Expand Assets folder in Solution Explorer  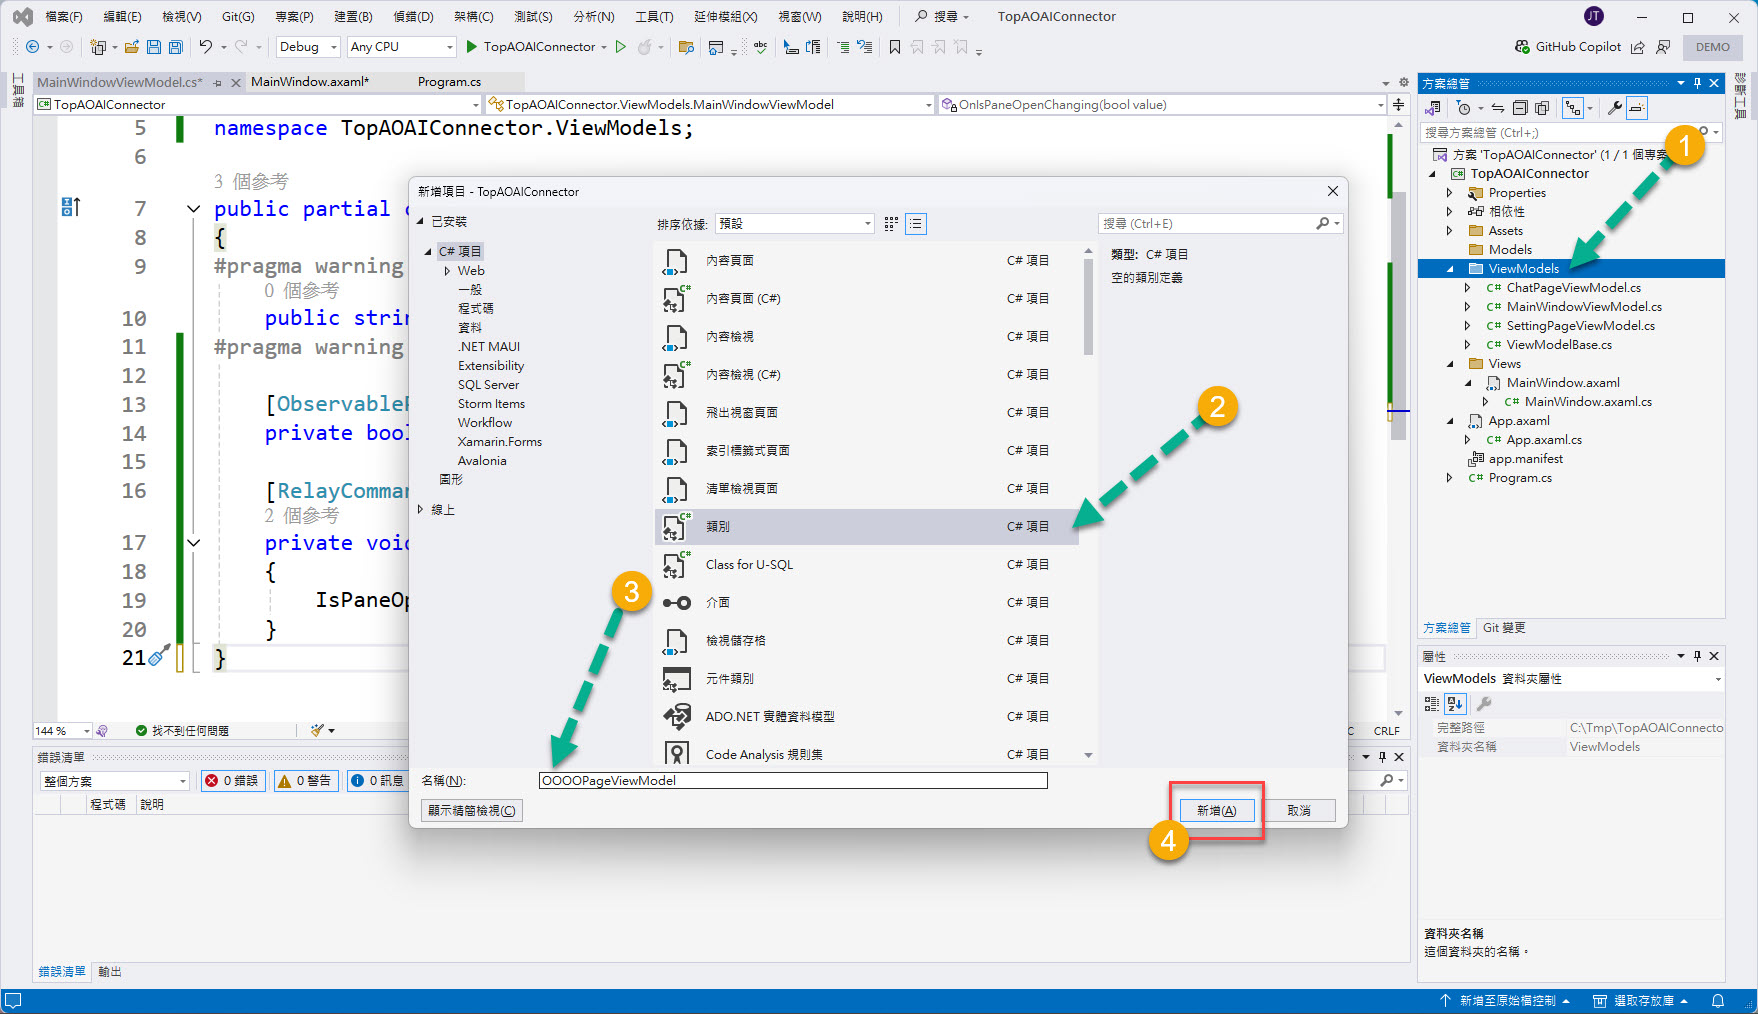tap(1449, 231)
